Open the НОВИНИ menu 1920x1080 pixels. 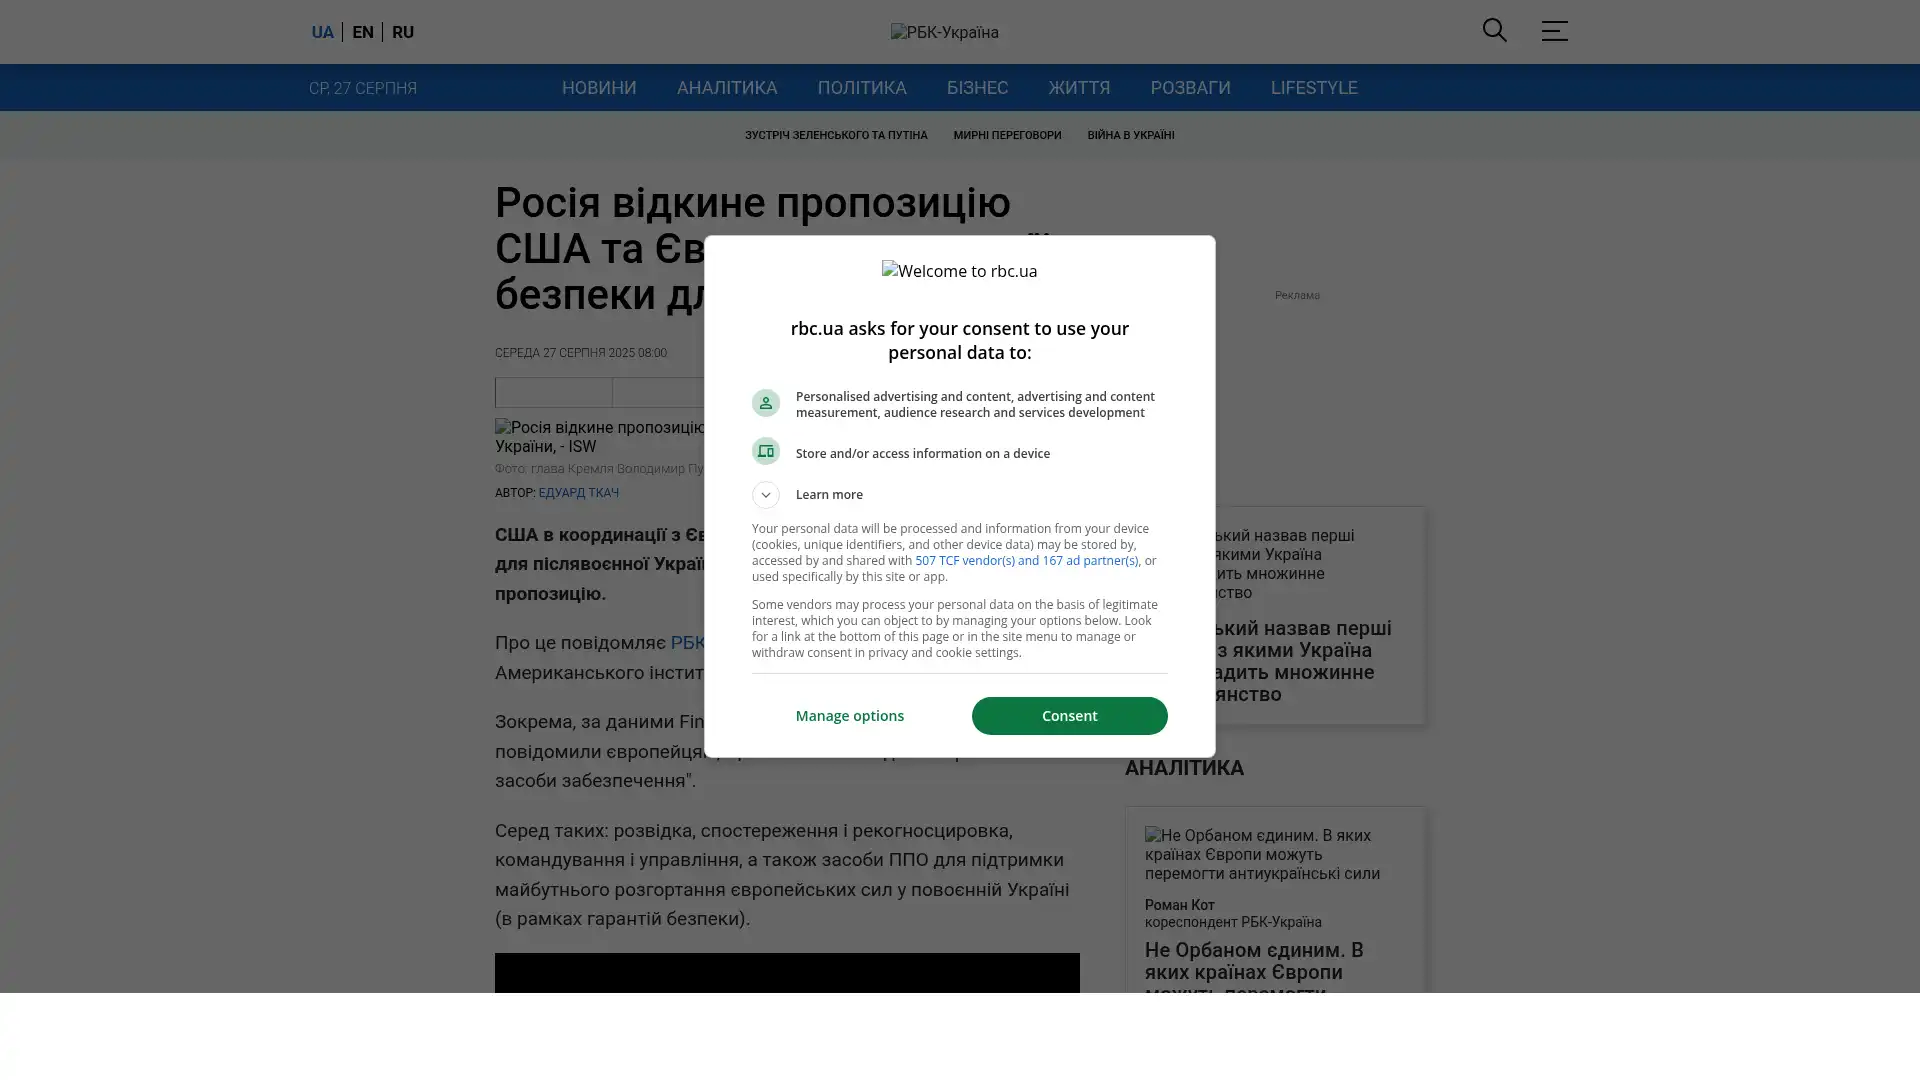pyautogui.click(x=598, y=88)
